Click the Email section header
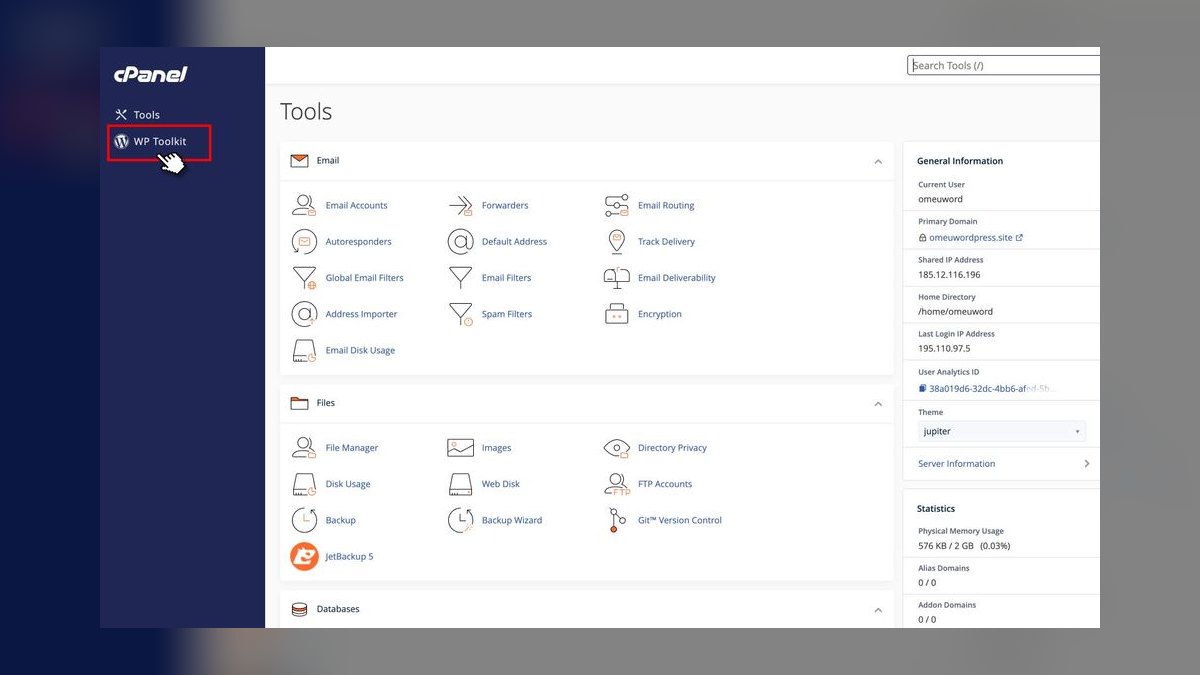This screenshot has width=1200, height=675. (587, 160)
